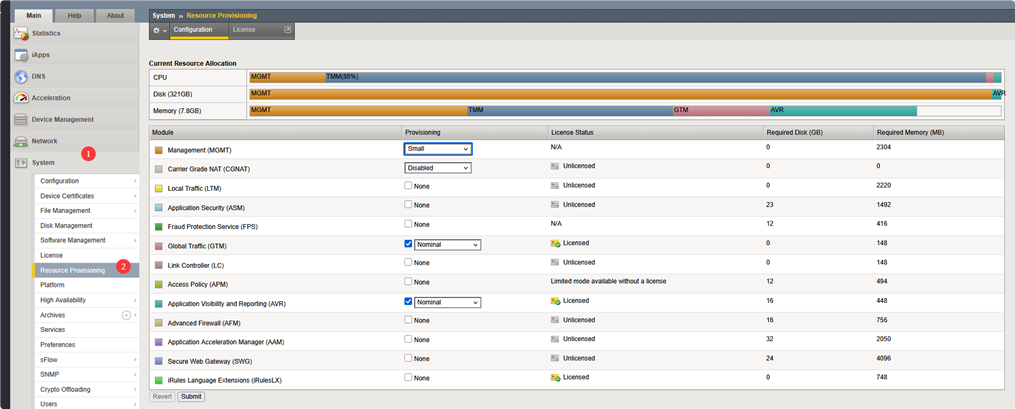Click the iApps sidebar icon
This screenshot has width=1015, height=409.
point(21,55)
